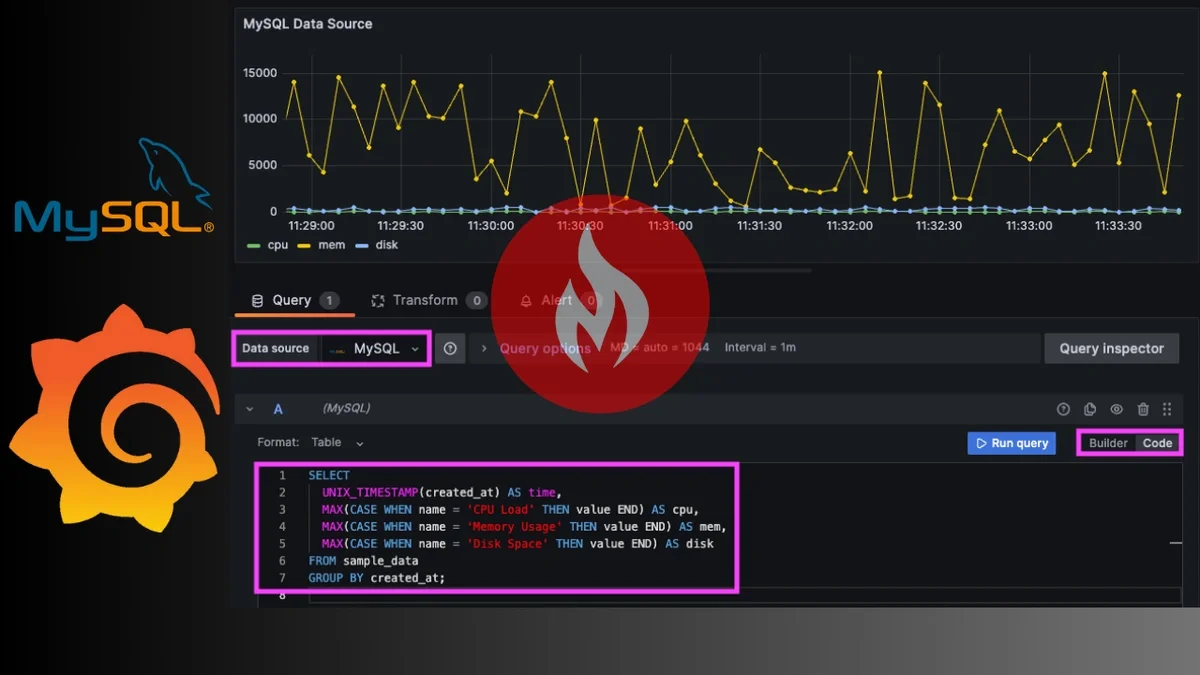Screen dimensions: 1200x675
Task: Click 'FROM sample_data' in the SQL editor
Action: (x=363, y=561)
